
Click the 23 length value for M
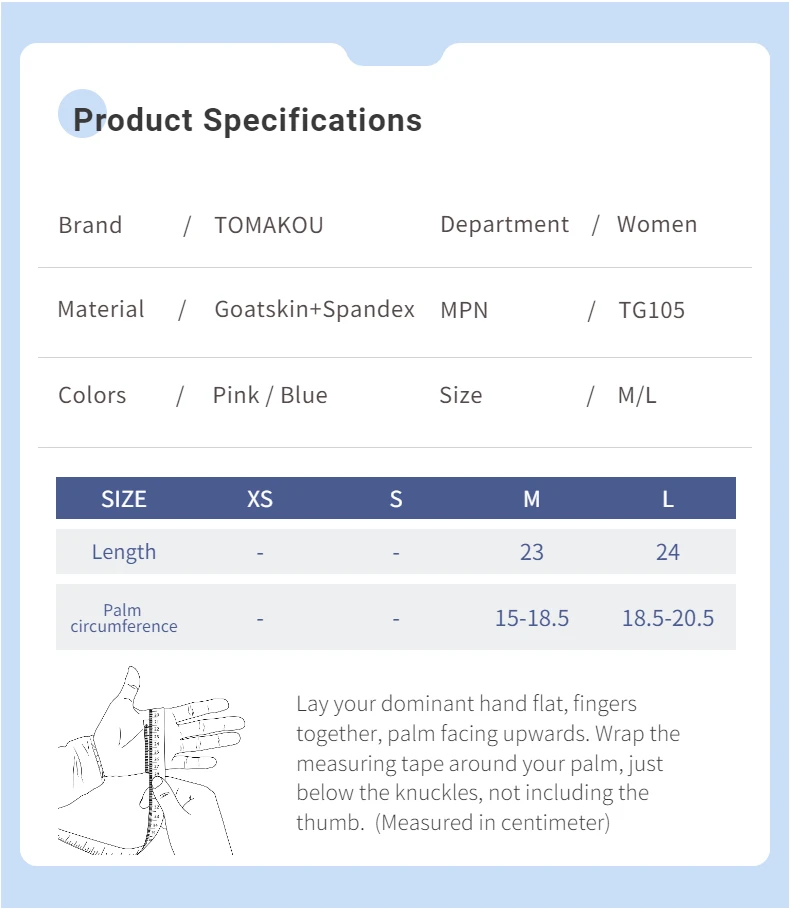point(531,552)
